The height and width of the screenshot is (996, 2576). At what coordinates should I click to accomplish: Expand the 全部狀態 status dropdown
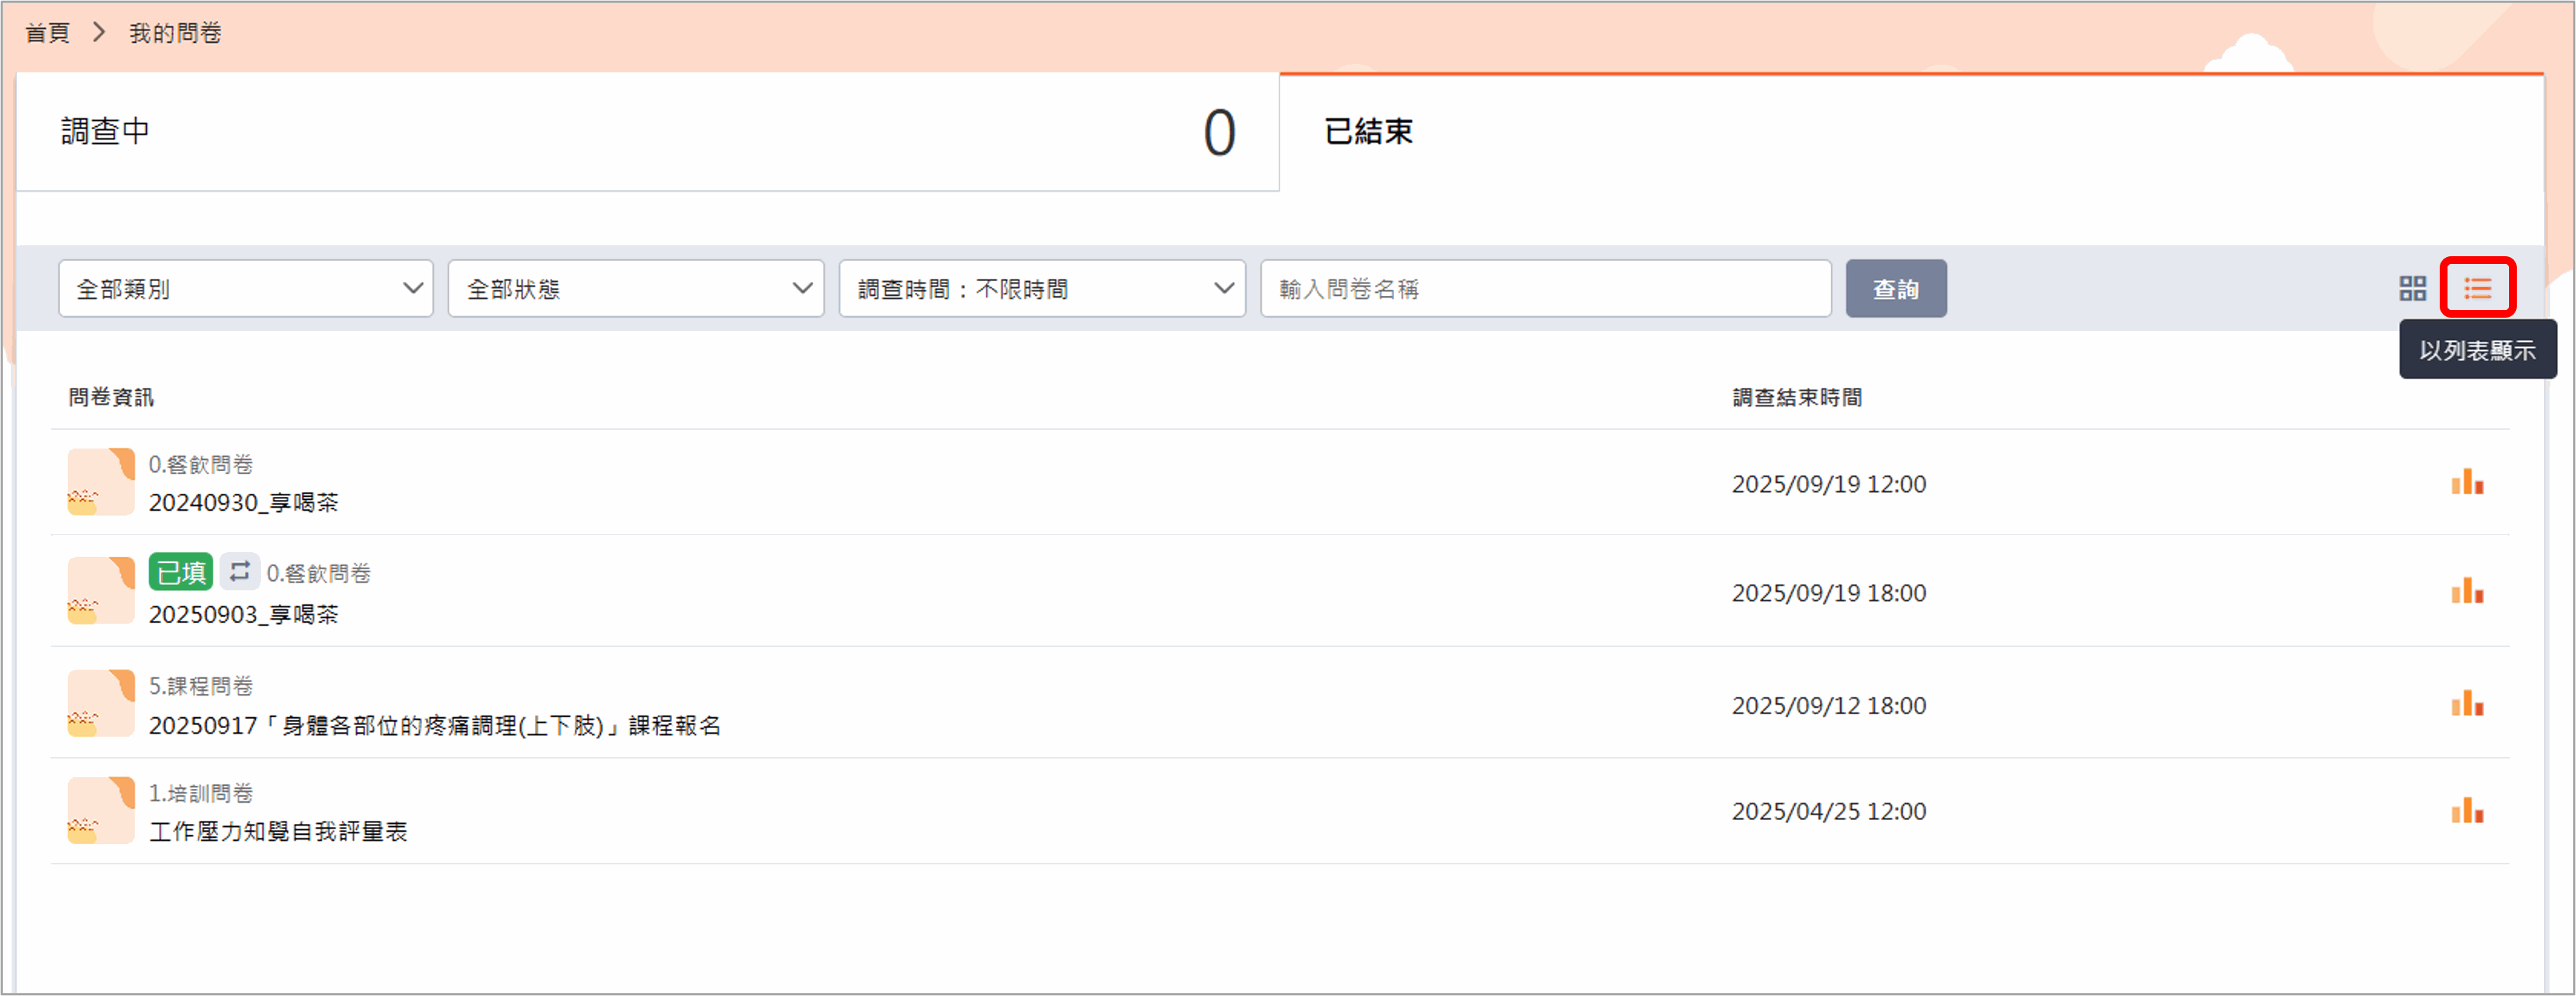[x=635, y=289]
